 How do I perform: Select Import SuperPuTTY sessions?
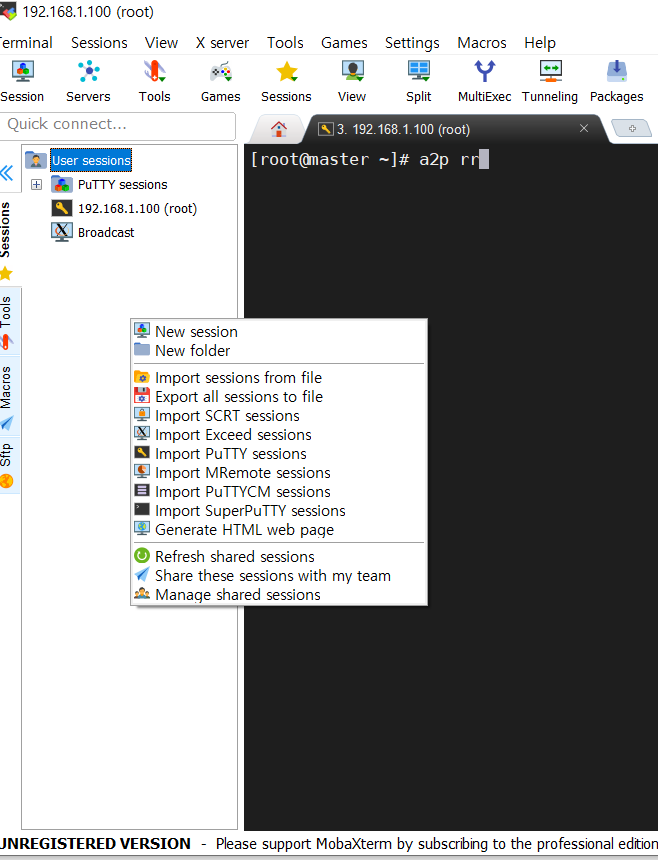[279, 511]
